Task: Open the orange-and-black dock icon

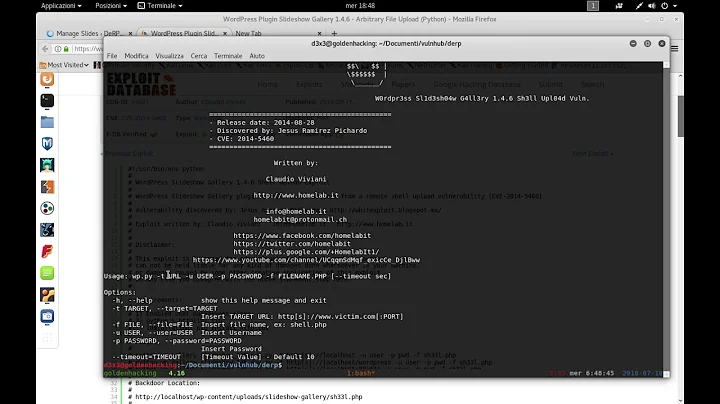Action: [47, 295]
